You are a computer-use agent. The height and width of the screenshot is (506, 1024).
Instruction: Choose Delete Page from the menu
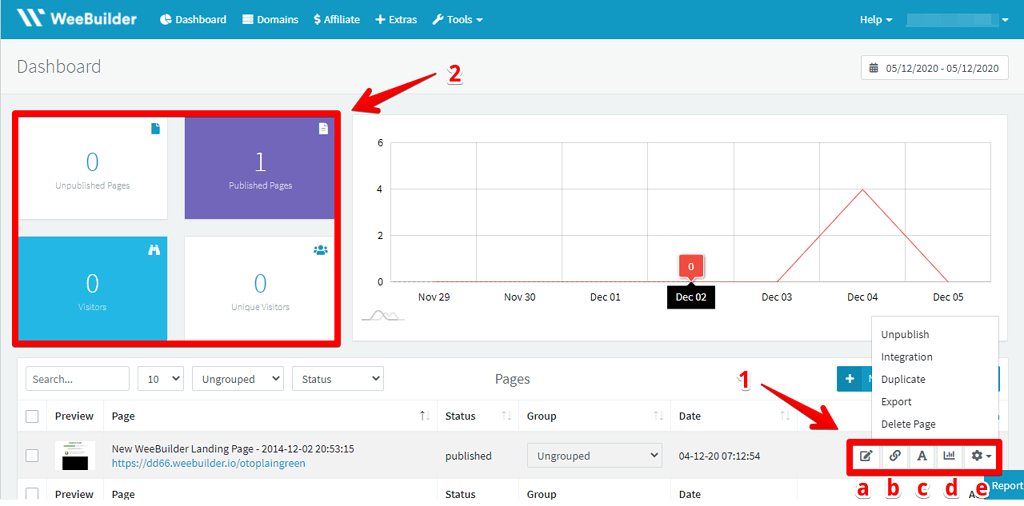point(908,424)
